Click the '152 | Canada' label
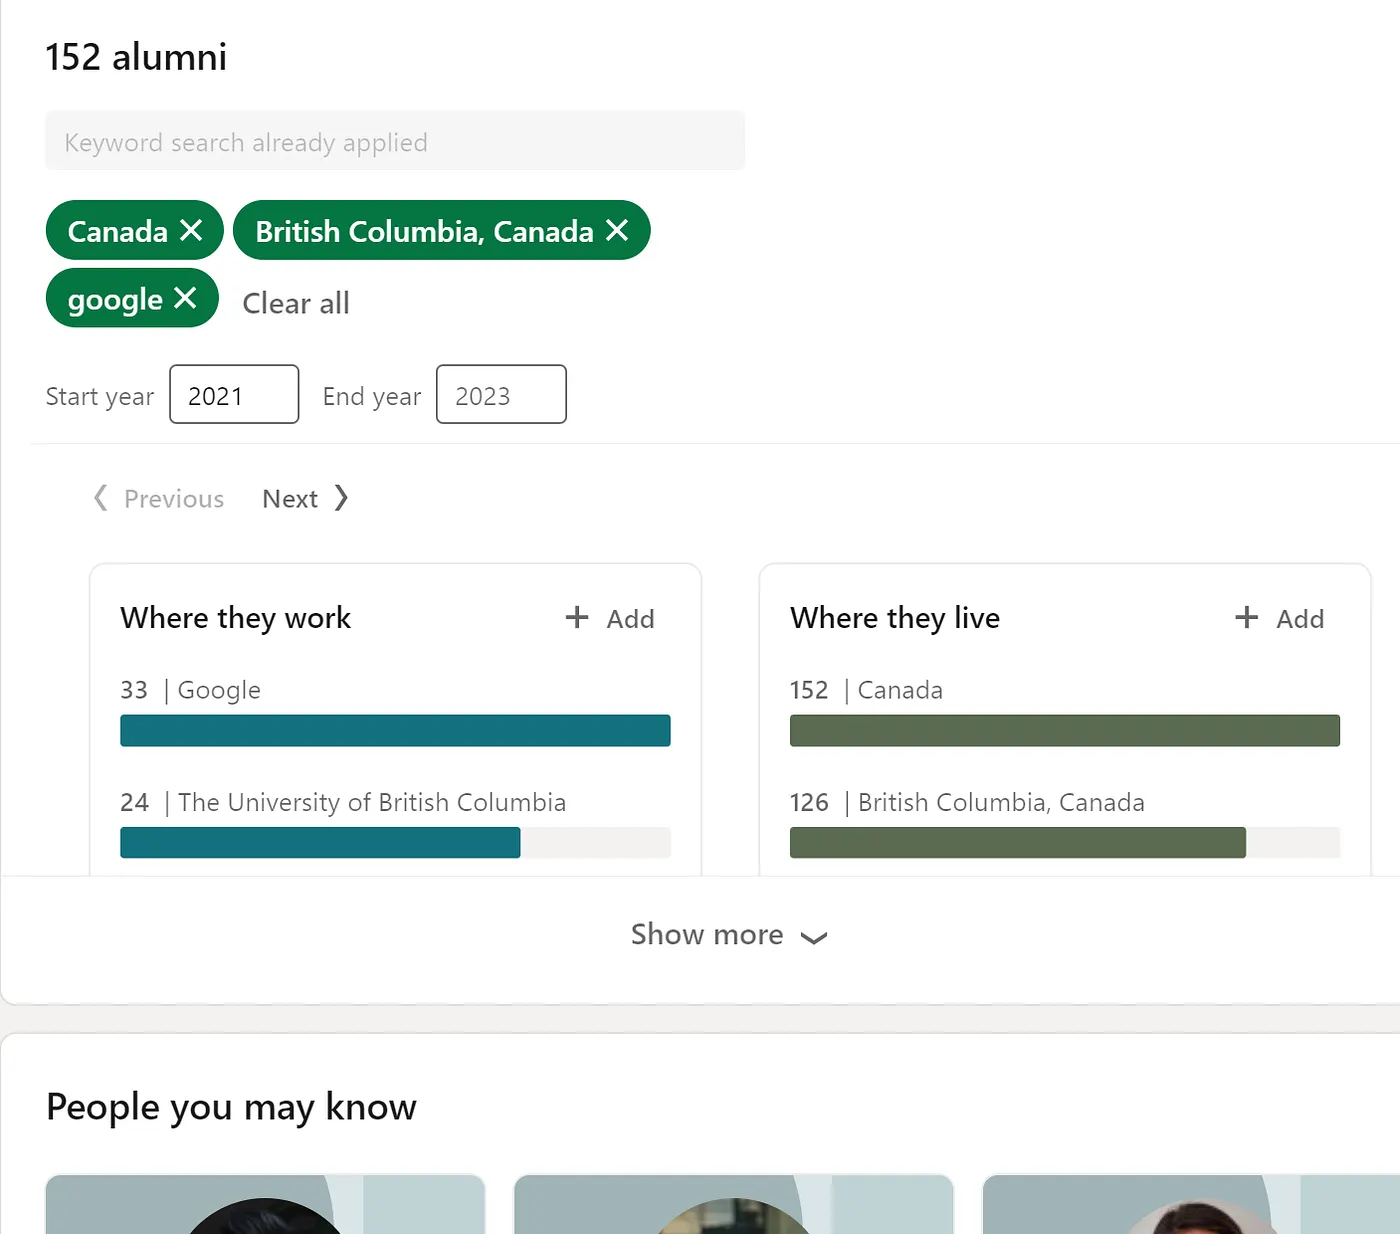 866,690
